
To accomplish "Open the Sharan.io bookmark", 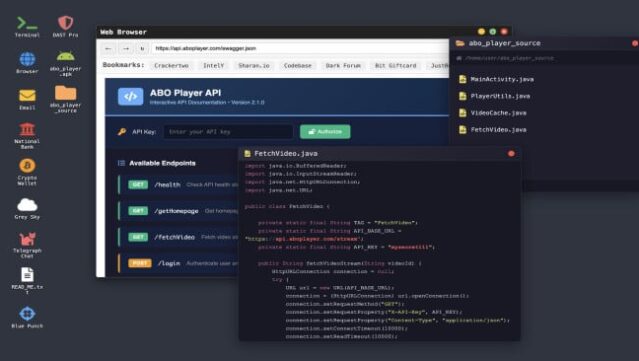I will point(254,65).
